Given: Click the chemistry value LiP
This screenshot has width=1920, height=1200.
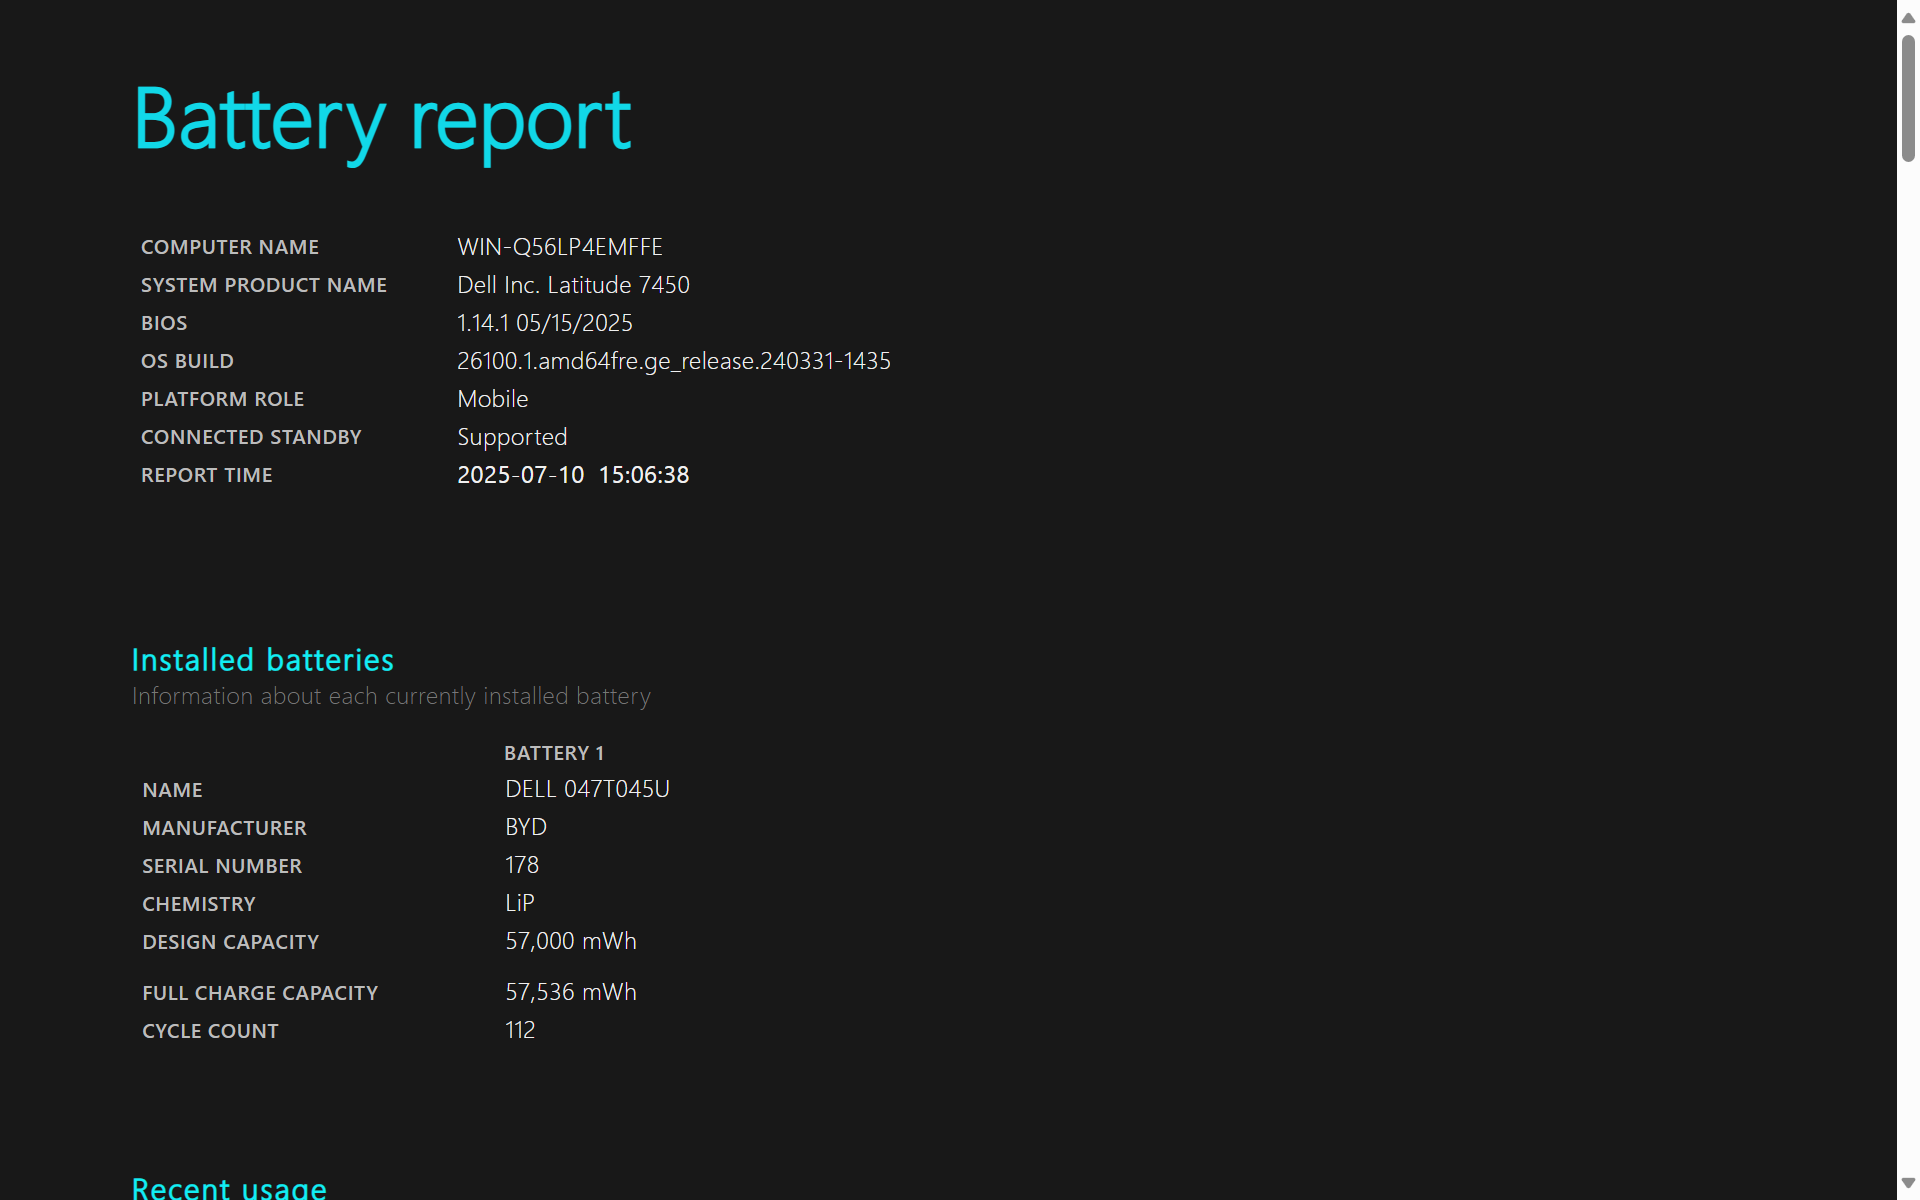Looking at the screenshot, I should [x=519, y=903].
